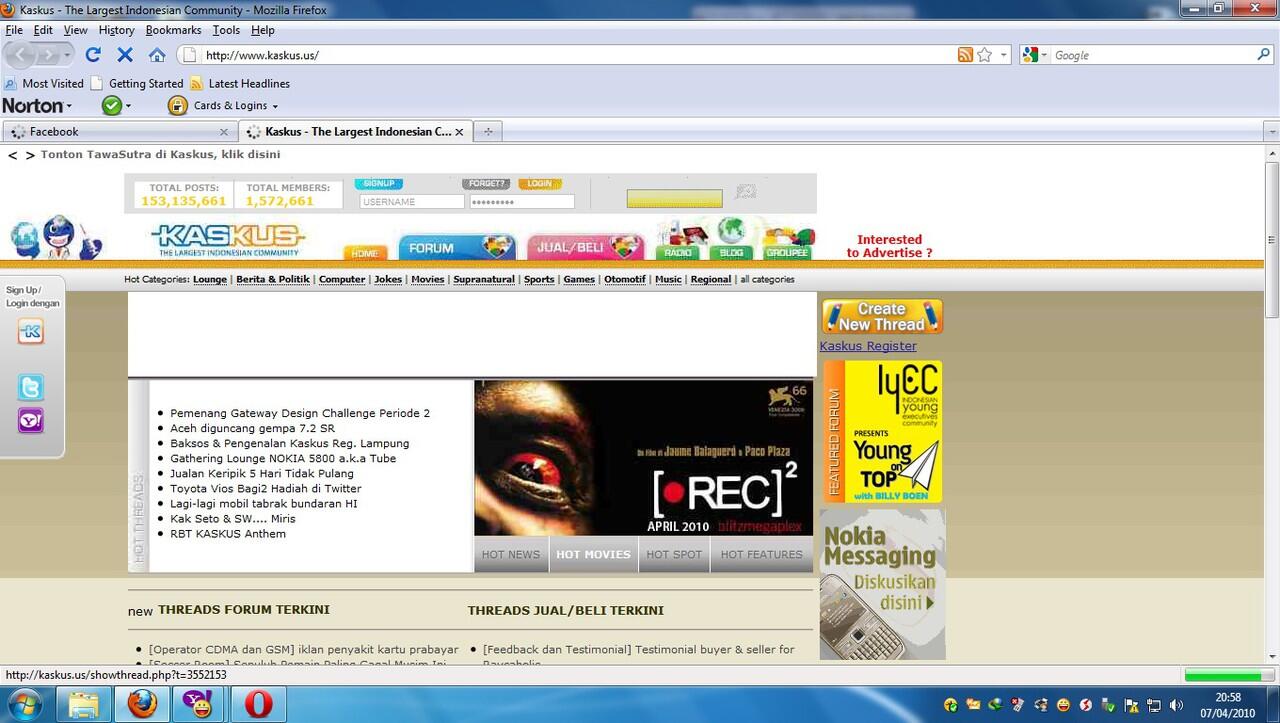This screenshot has width=1280, height=723.
Task: Go to the Firefox home page icon
Action: pos(157,55)
